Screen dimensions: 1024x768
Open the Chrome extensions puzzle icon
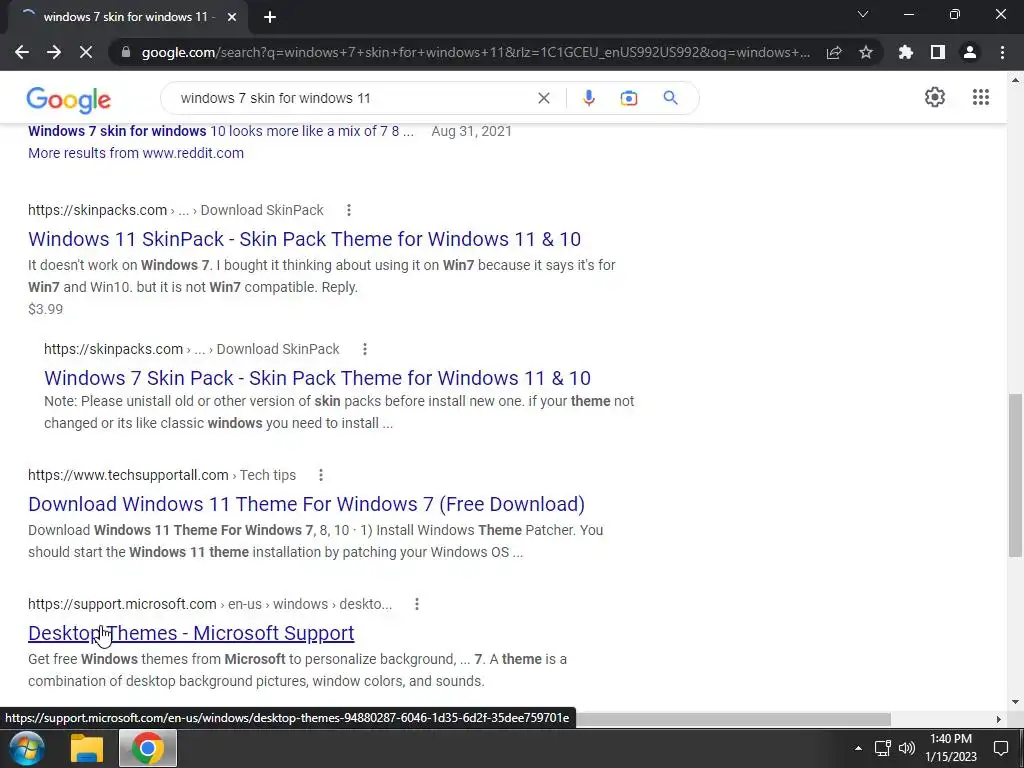pos(906,52)
